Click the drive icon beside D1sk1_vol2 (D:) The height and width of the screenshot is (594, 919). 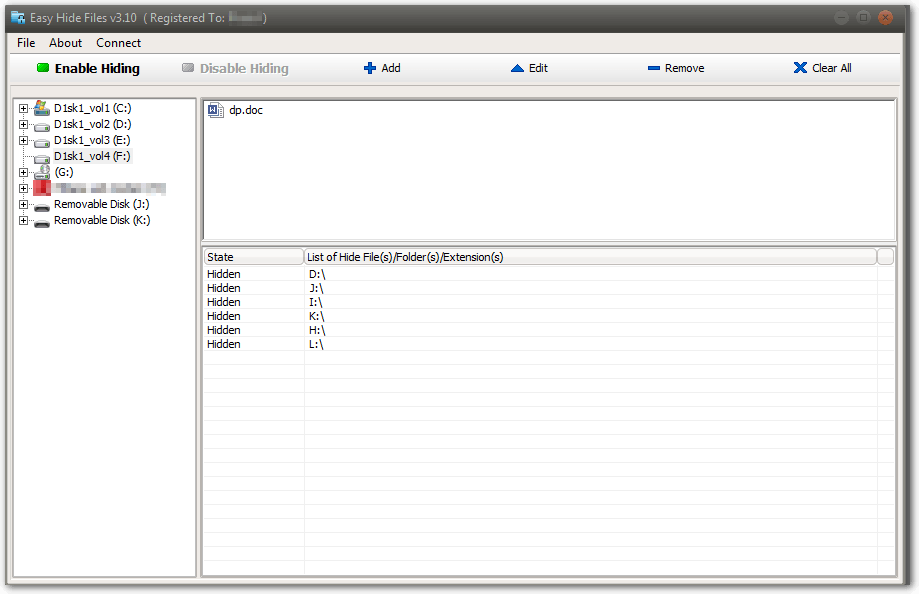tap(40, 123)
